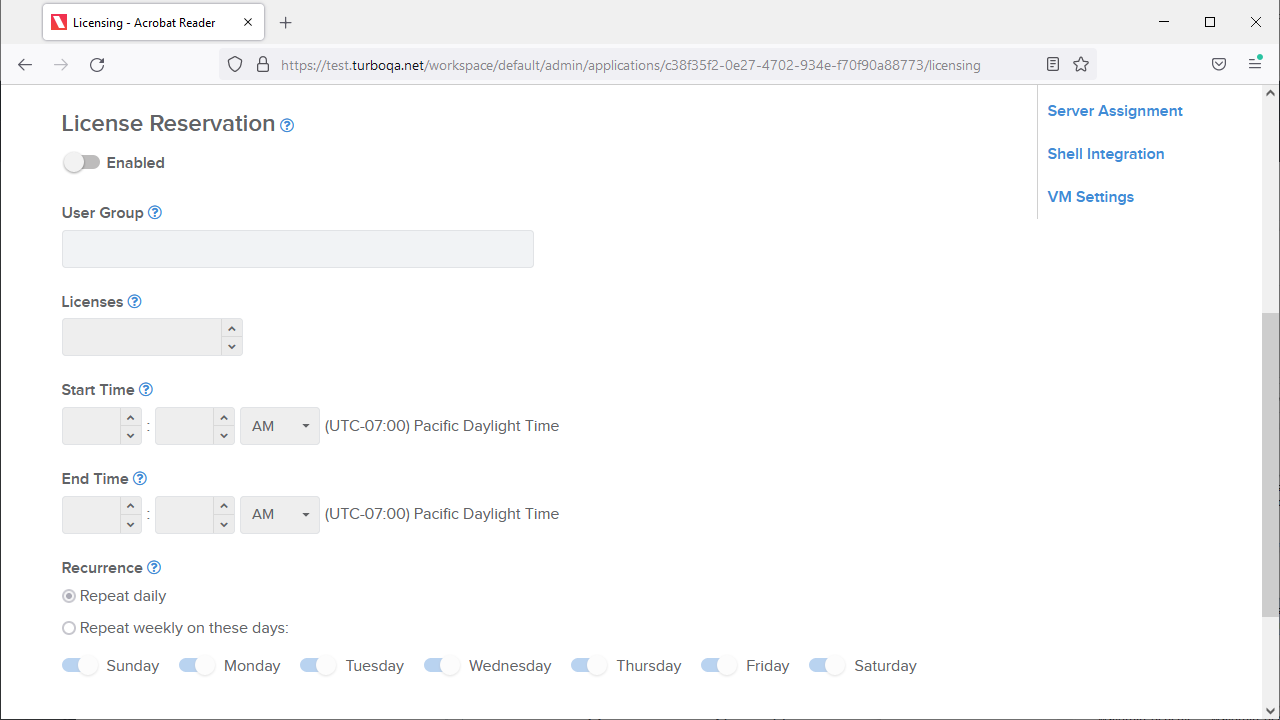Viewport: 1280px width, 720px height.
Task: Toggle the Wednesday switch
Action: point(443,666)
